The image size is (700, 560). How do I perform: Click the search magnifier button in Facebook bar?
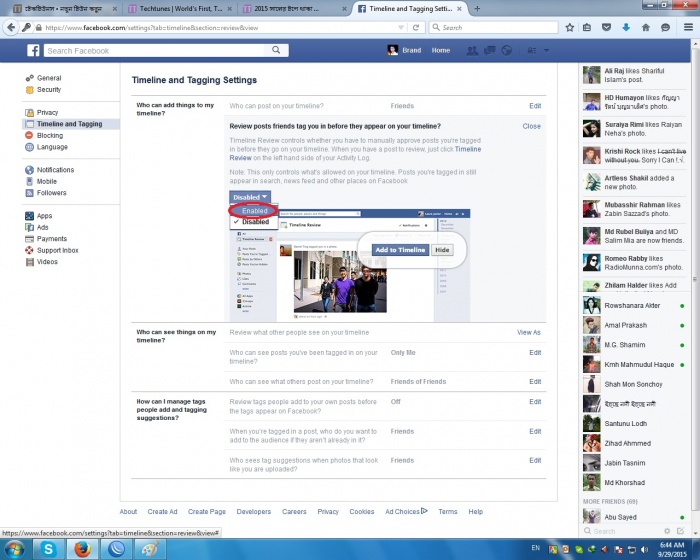tap(276, 50)
